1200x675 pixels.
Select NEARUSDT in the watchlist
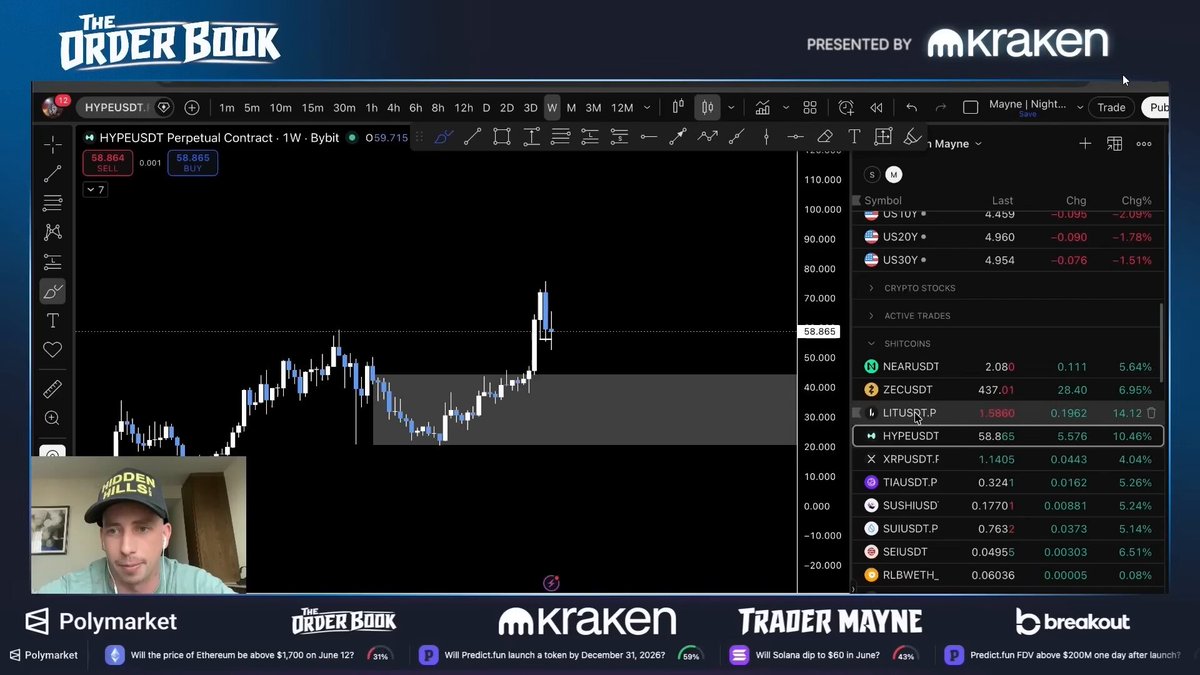[x=1008, y=367]
